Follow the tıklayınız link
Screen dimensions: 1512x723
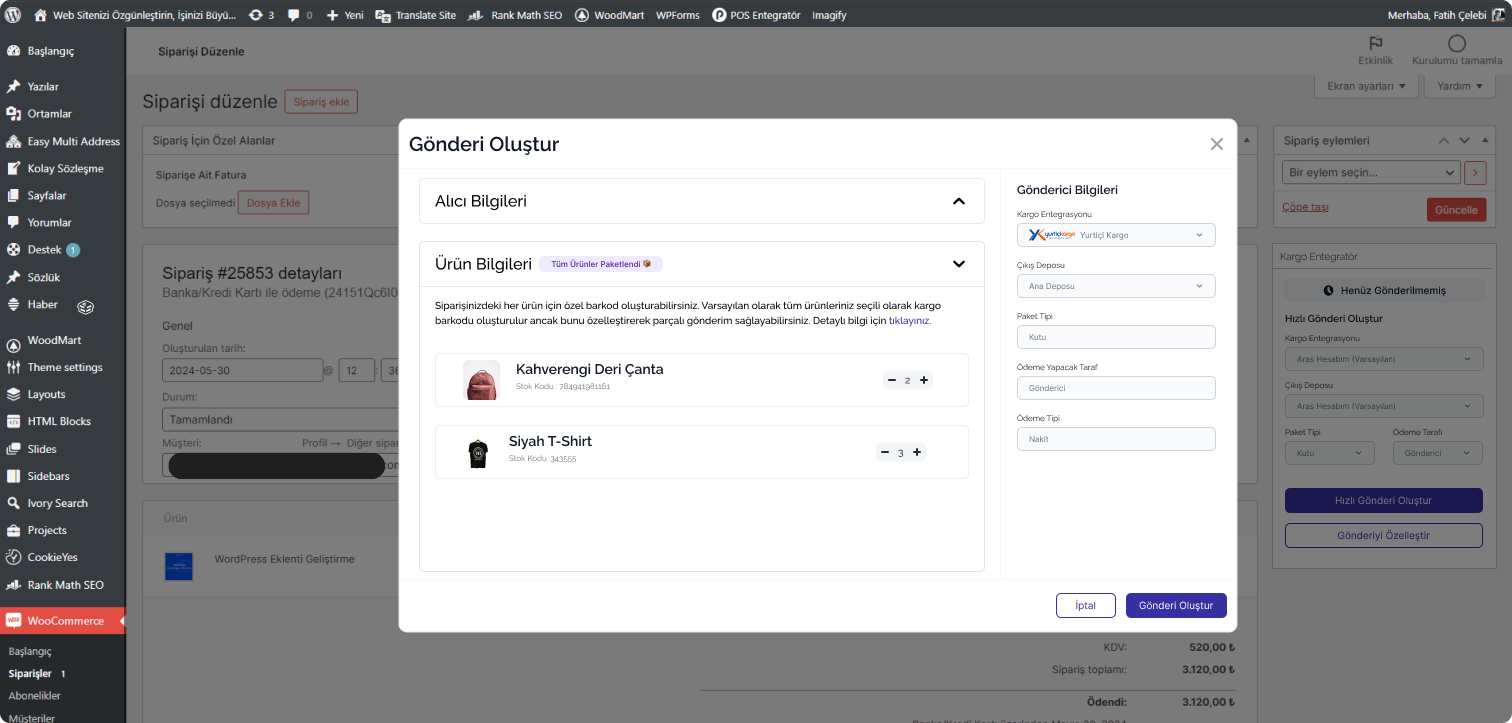pos(910,321)
